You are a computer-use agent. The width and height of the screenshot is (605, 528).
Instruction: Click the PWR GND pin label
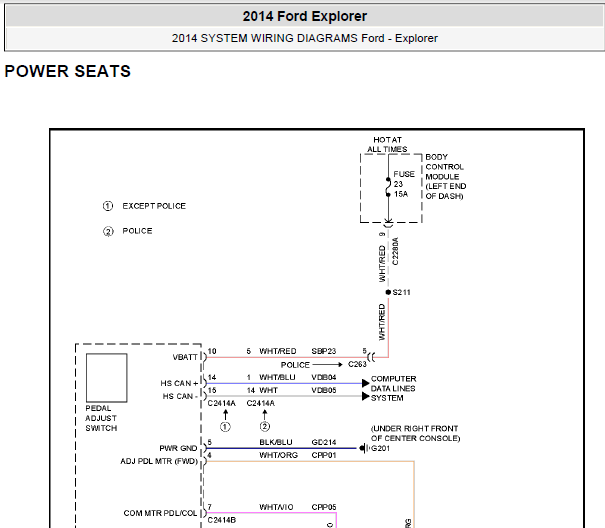coord(178,448)
